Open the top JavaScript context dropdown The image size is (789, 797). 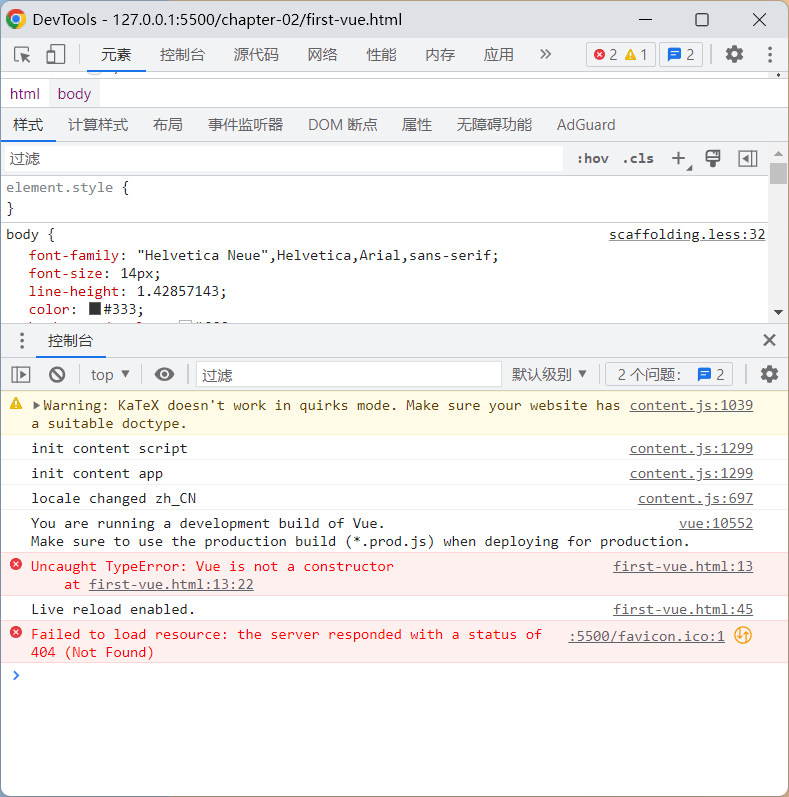110,375
